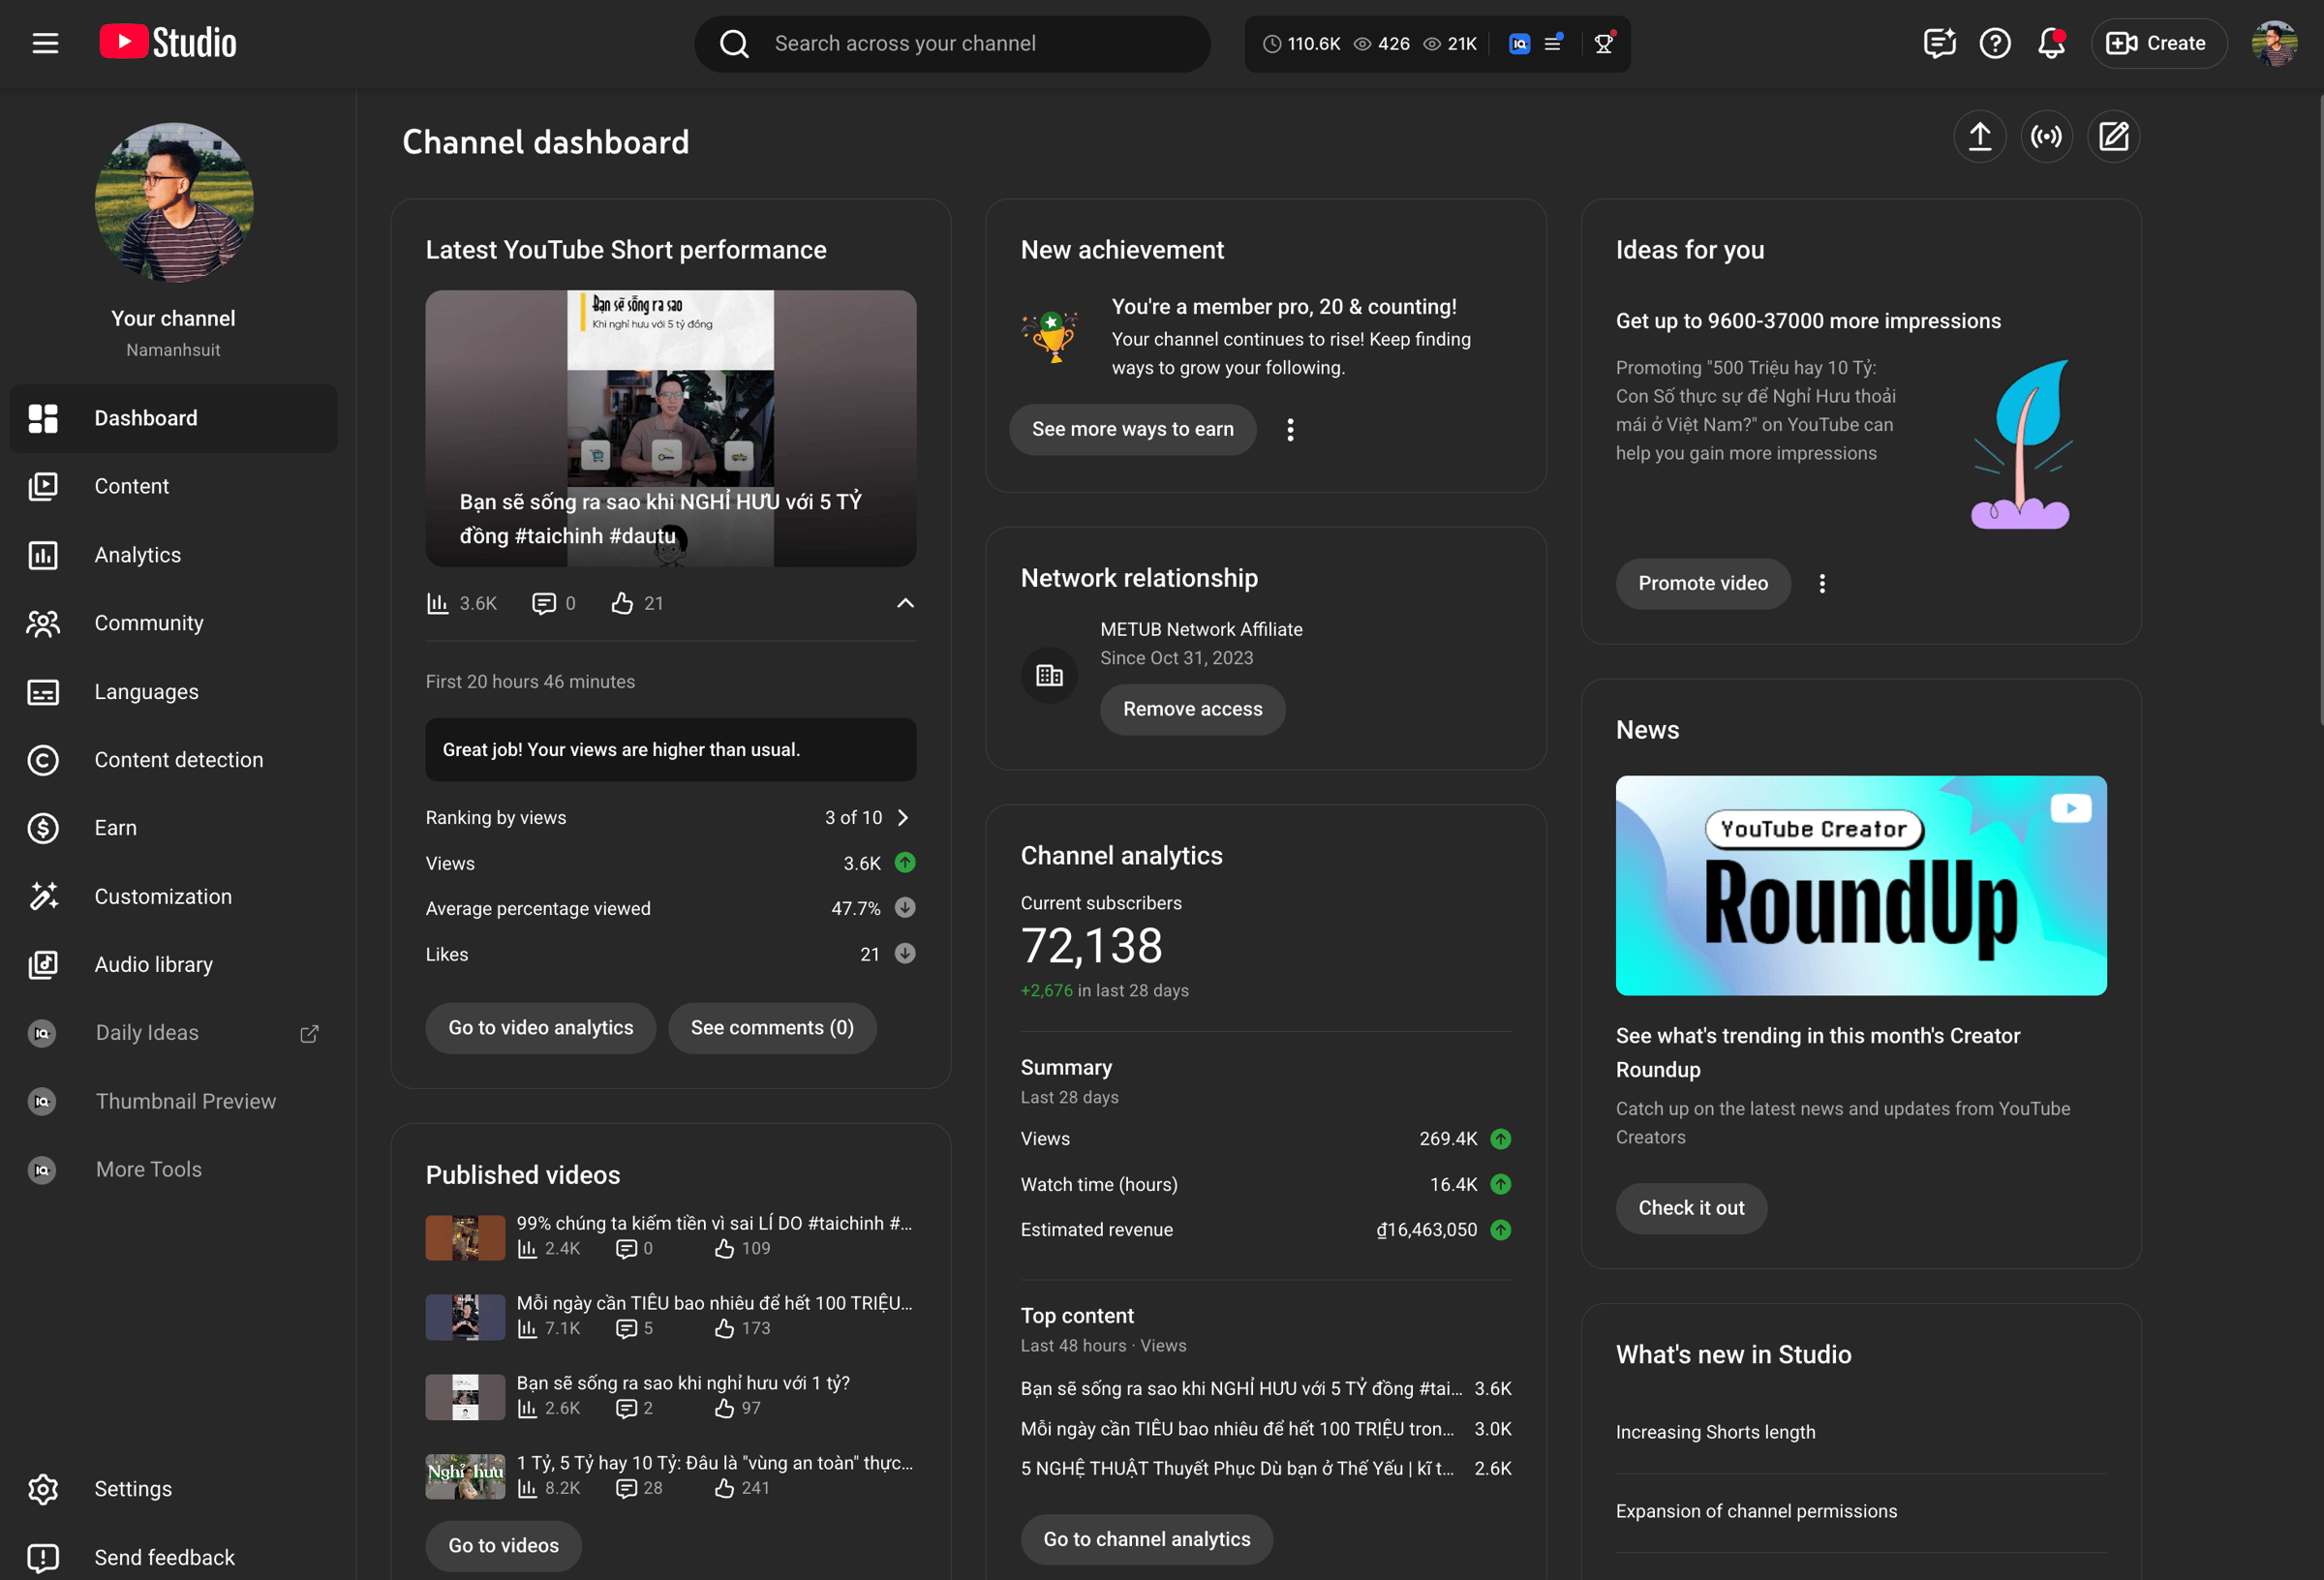Open the YouTube Creator RoundUp news image

point(1861,885)
